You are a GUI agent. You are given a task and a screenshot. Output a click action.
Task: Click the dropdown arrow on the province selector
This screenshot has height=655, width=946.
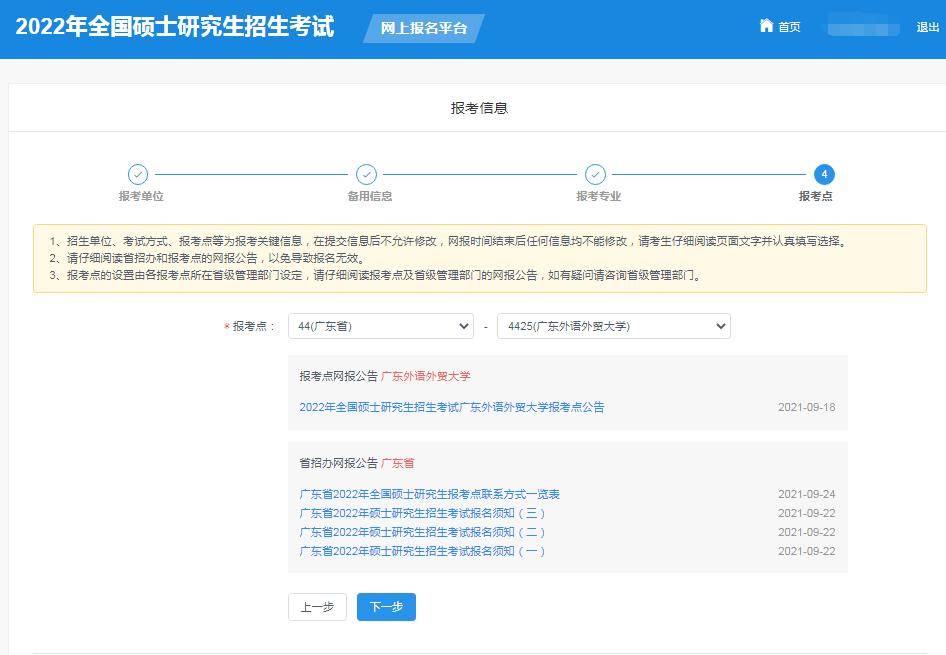click(463, 326)
